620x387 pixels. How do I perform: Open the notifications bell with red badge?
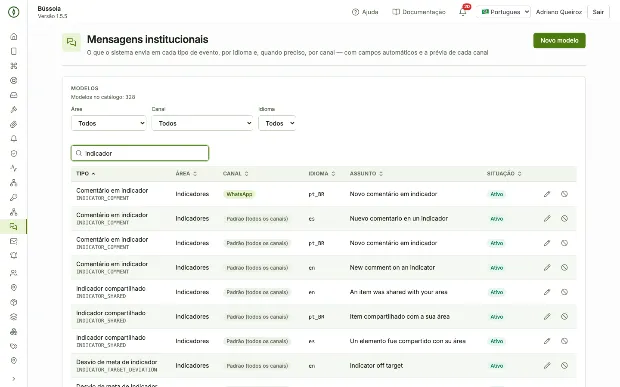tap(463, 12)
